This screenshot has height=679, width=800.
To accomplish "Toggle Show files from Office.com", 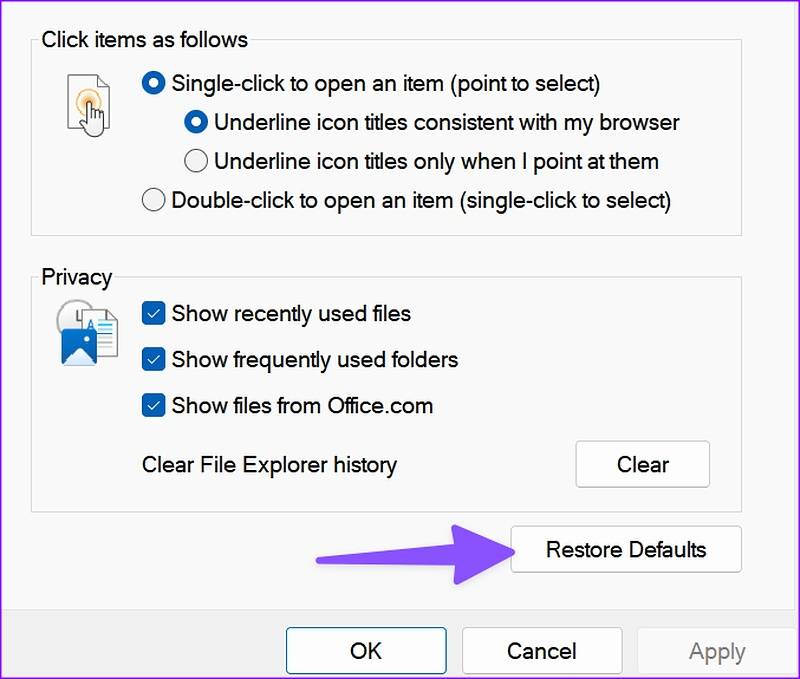I will (x=153, y=406).
